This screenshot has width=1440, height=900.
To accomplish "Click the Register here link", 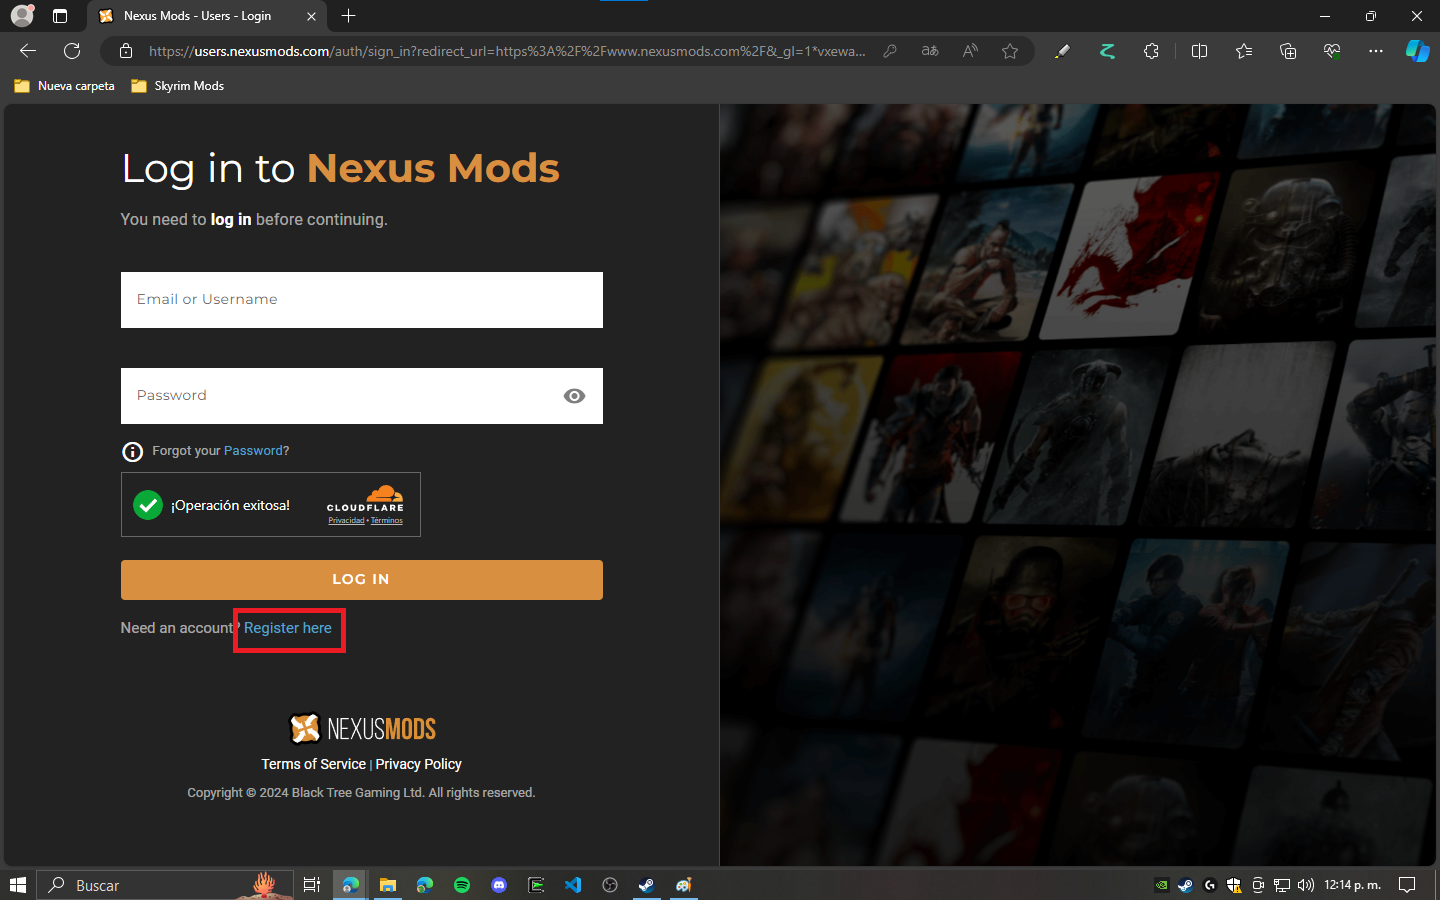I will (x=288, y=628).
